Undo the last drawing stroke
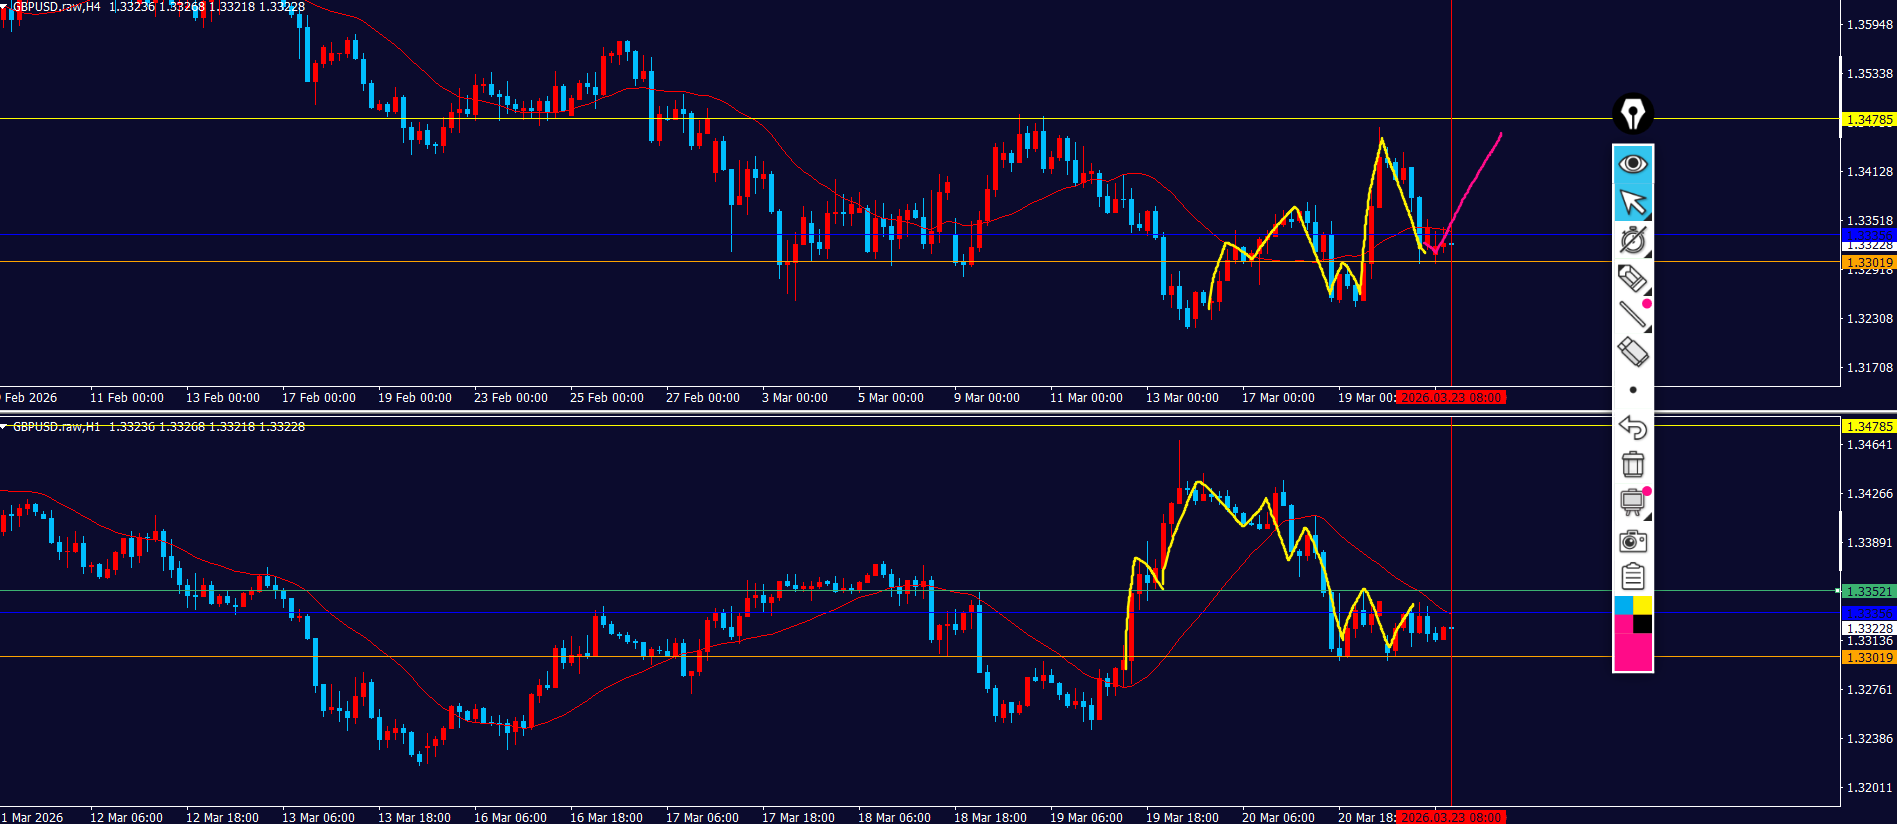 coord(1632,427)
